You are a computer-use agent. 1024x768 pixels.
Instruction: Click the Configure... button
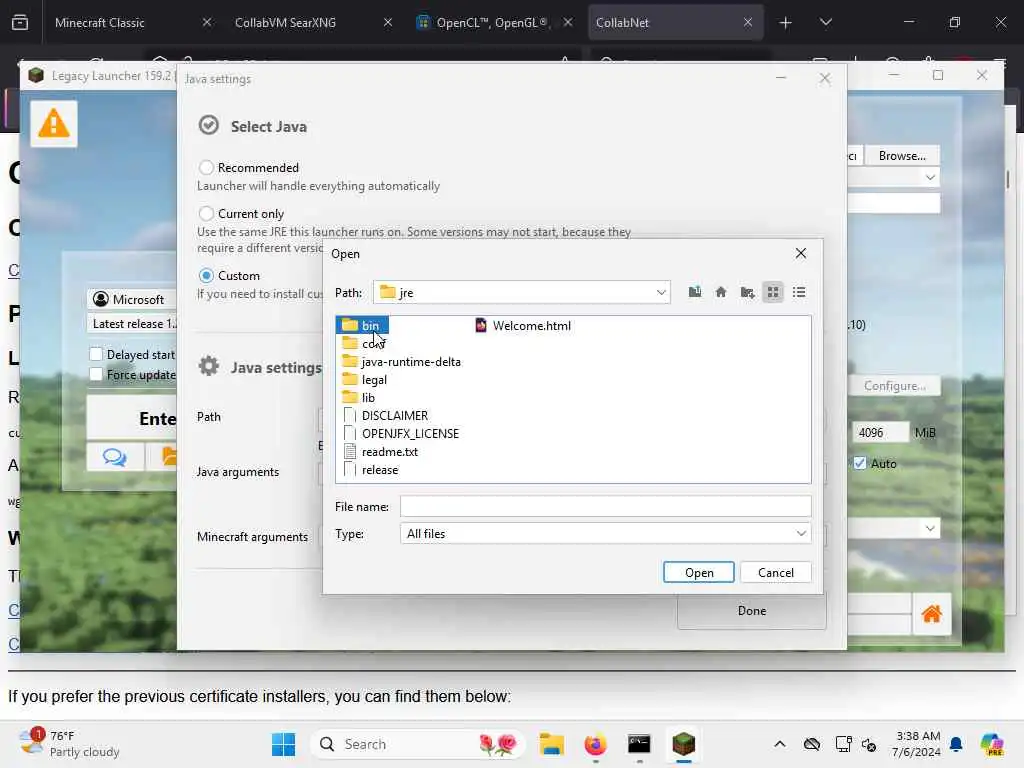coord(895,385)
